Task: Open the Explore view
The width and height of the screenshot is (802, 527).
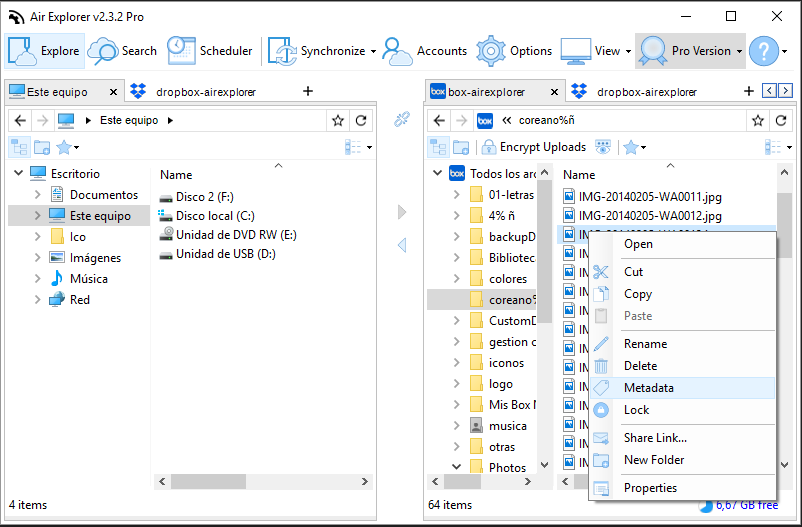Action: [x=44, y=51]
